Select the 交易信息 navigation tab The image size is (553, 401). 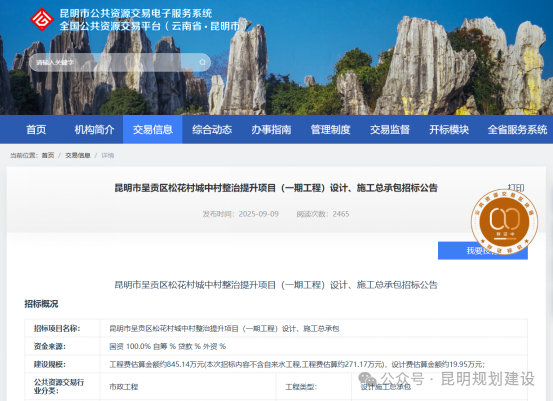click(153, 129)
